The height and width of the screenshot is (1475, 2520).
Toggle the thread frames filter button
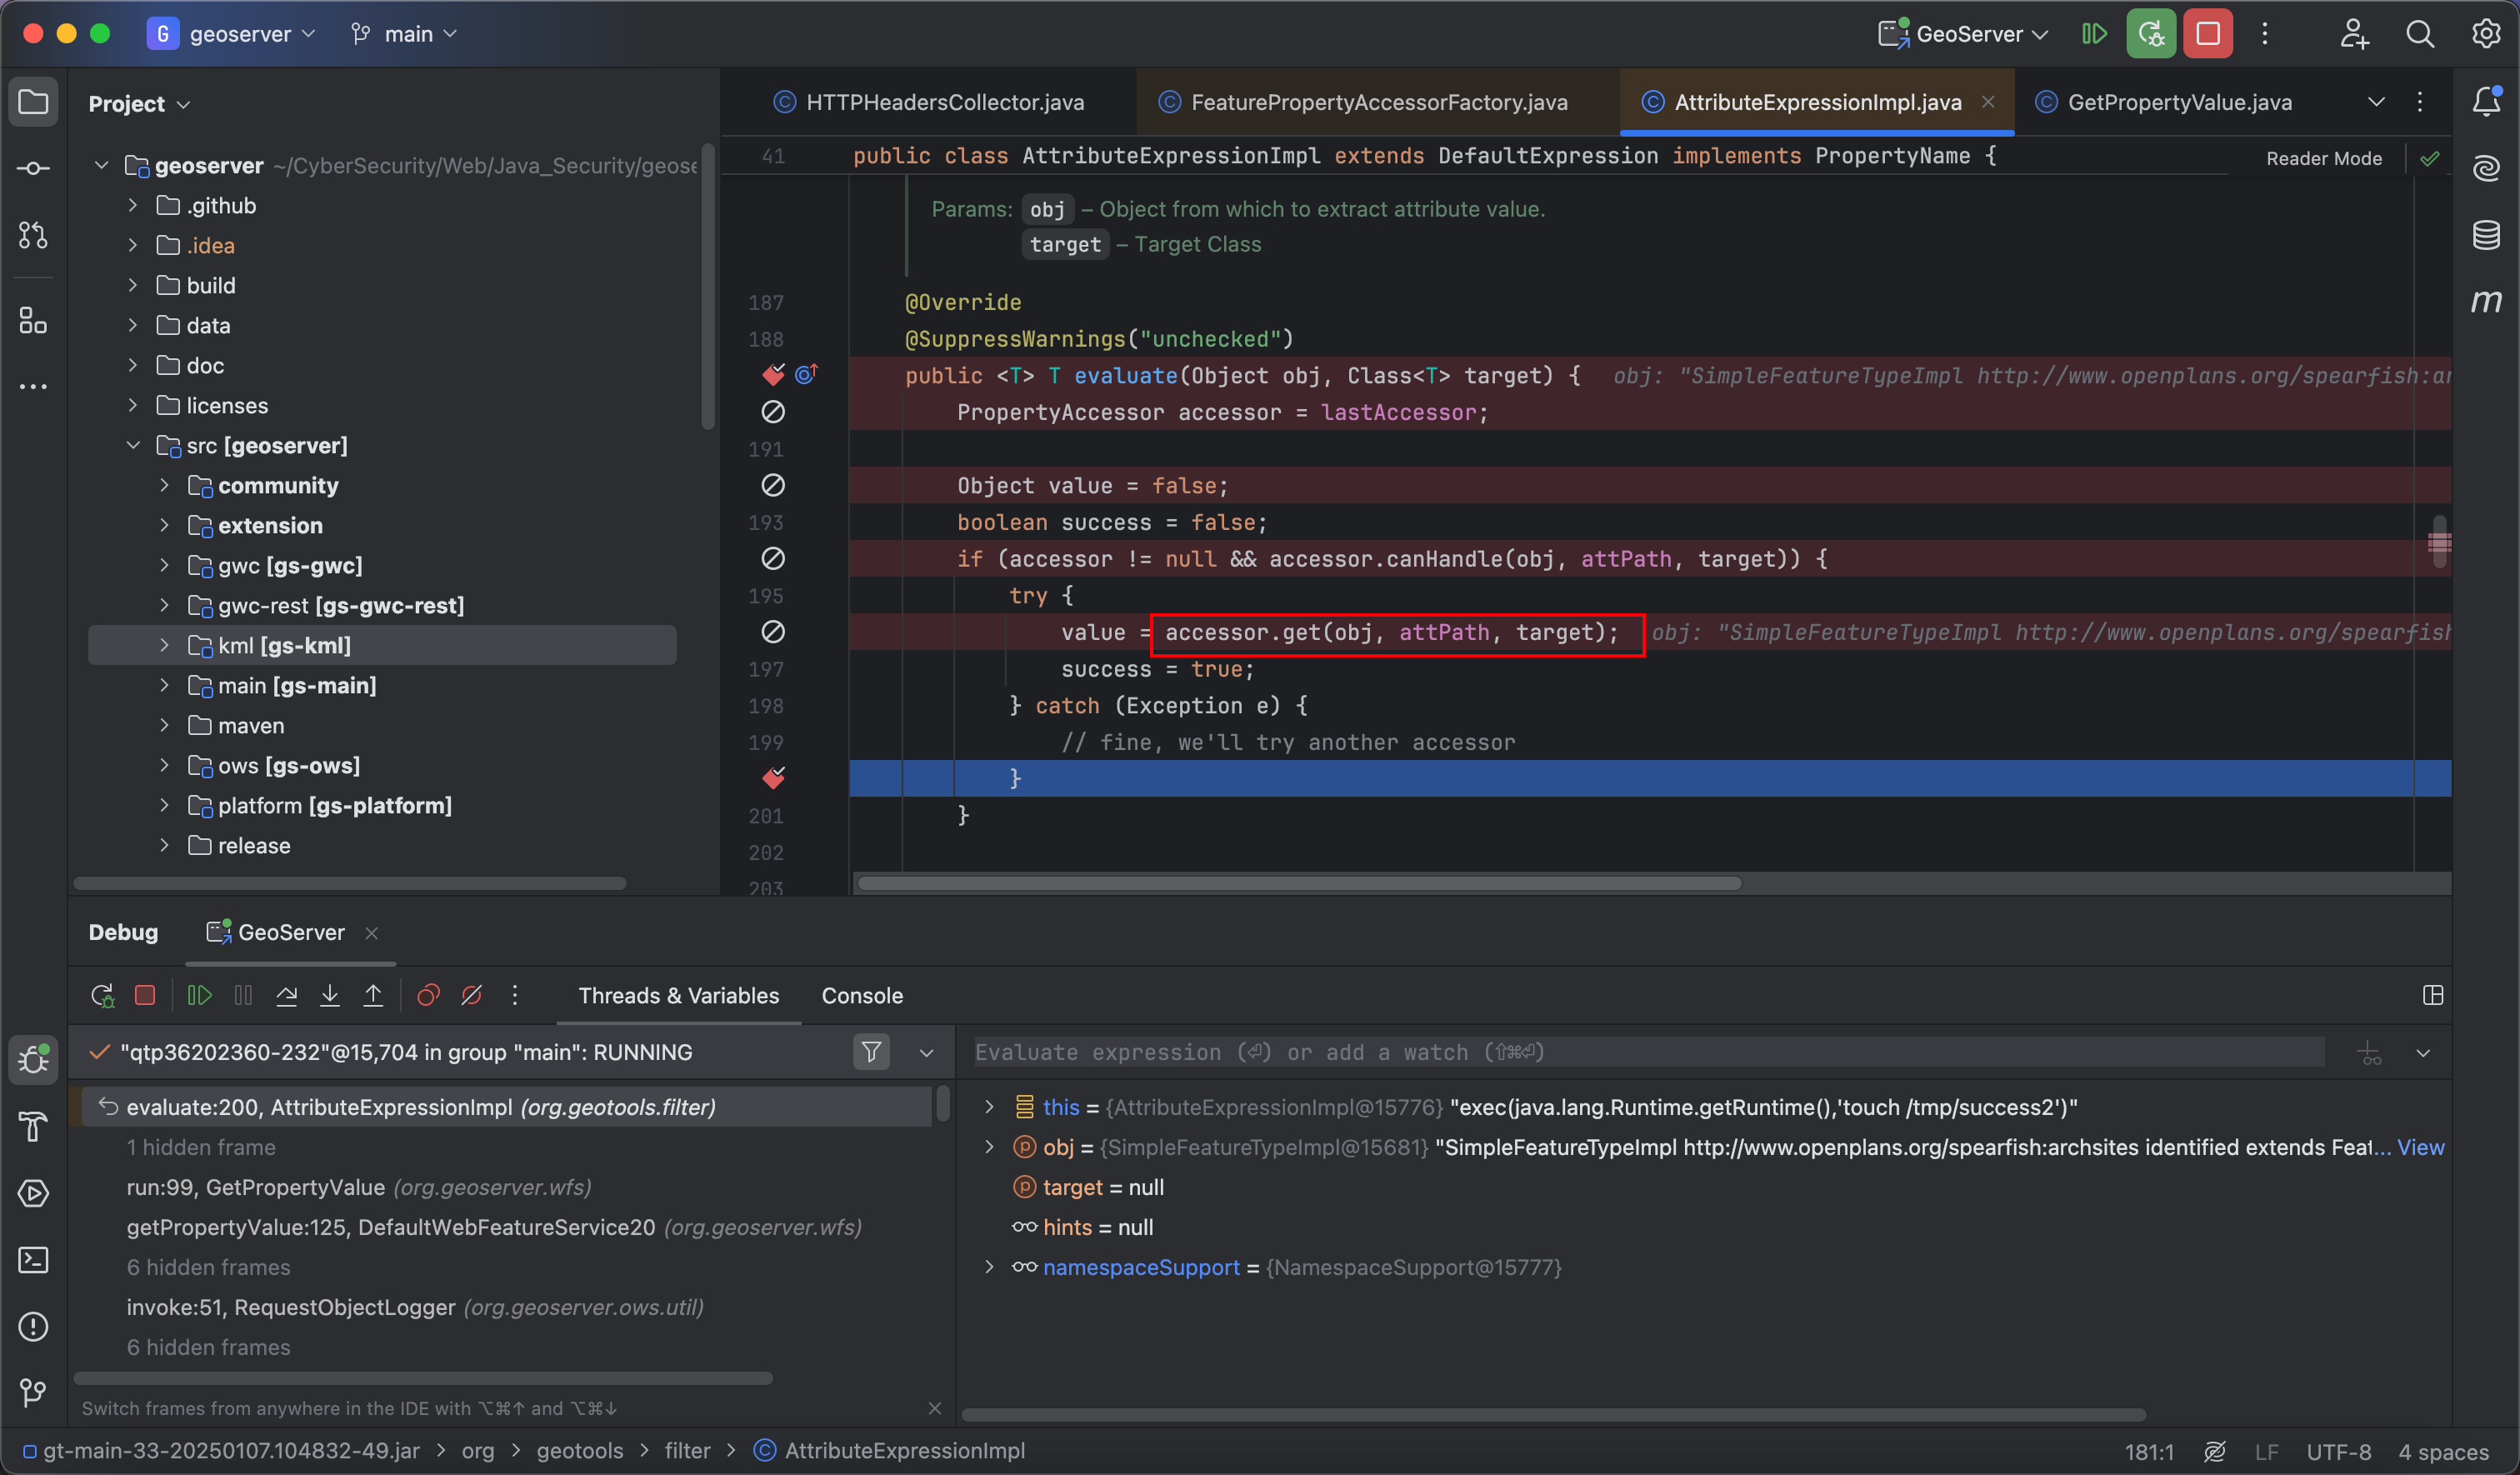click(871, 1052)
